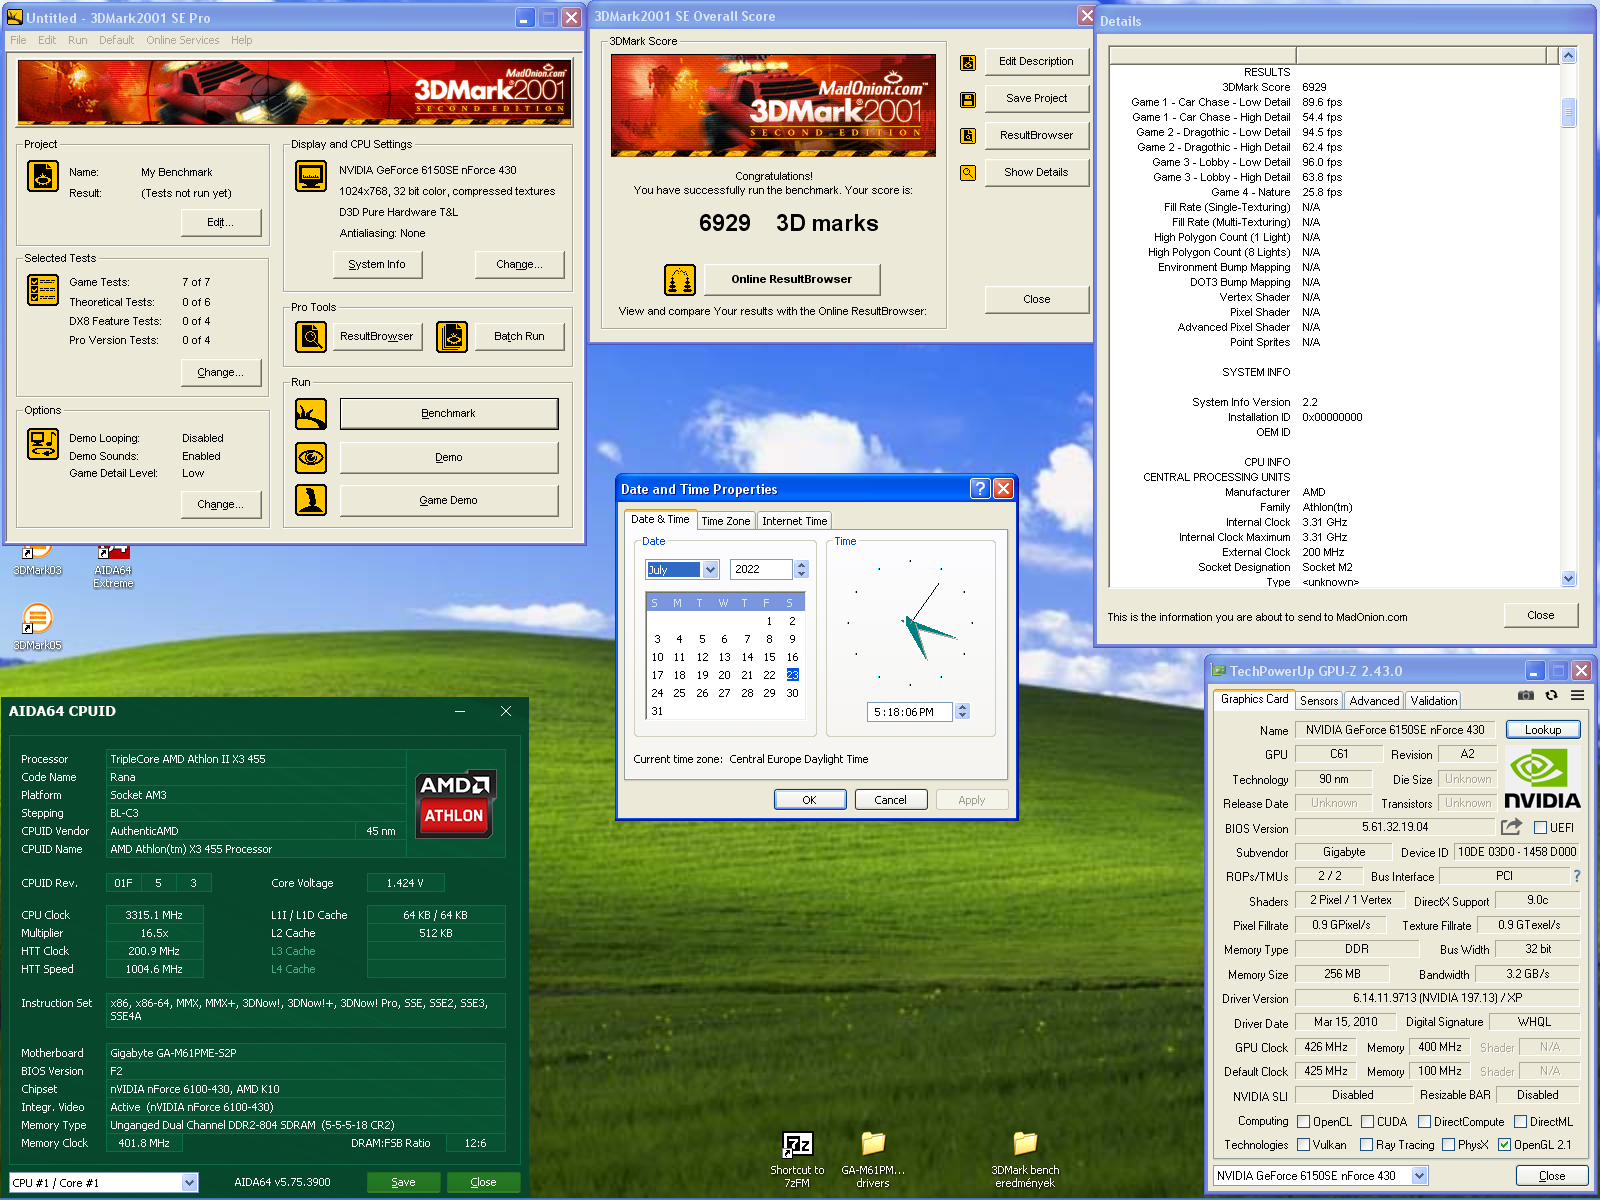Click the Benchmark button
This screenshot has height=1200, width=1600.
click(449, 414)
